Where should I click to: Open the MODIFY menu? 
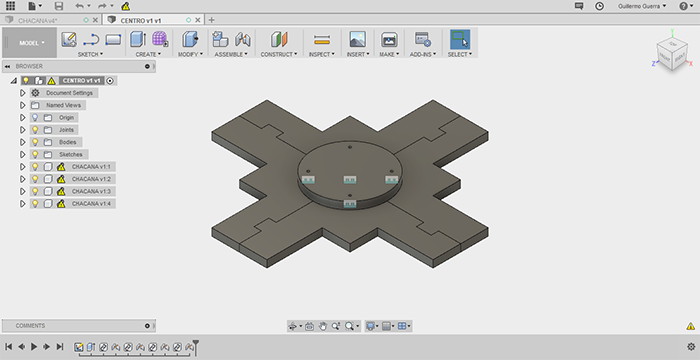[x=190, y=54]
